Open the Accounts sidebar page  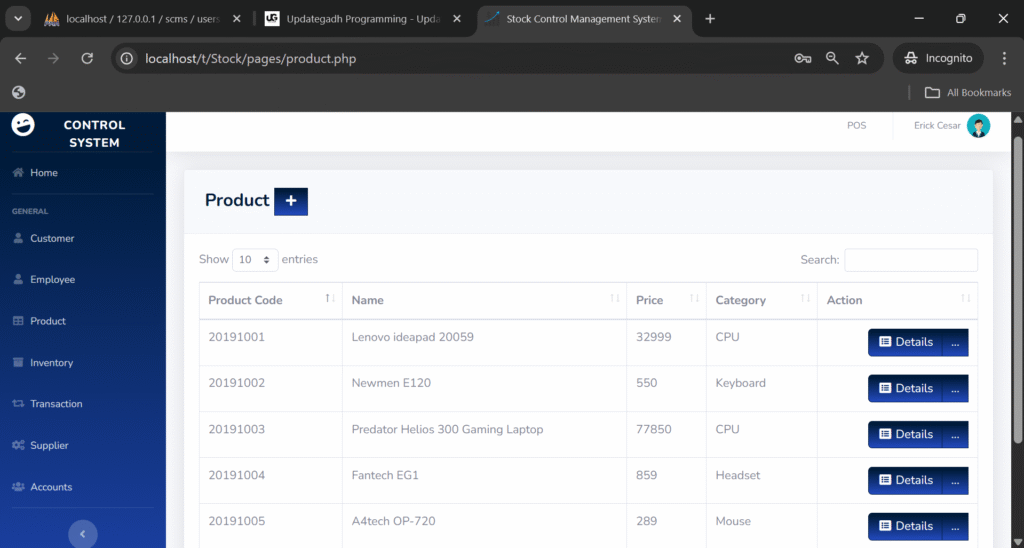tap(51, 487)
